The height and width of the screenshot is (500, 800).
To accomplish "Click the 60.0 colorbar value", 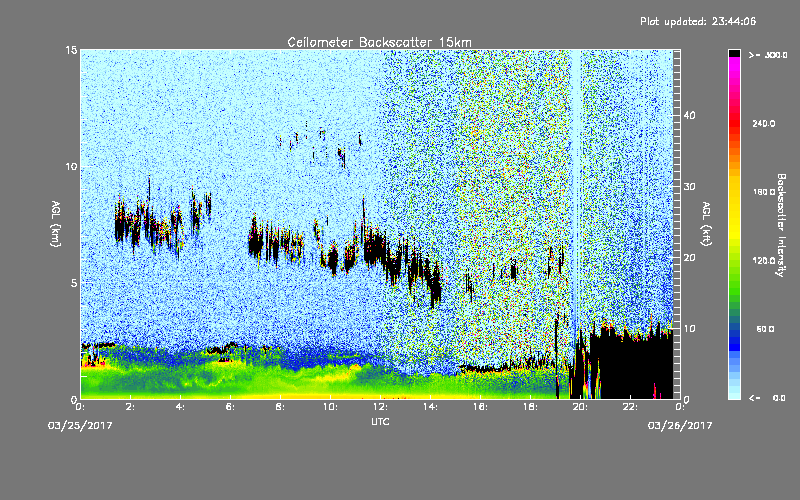I will (x=765, y=330).
